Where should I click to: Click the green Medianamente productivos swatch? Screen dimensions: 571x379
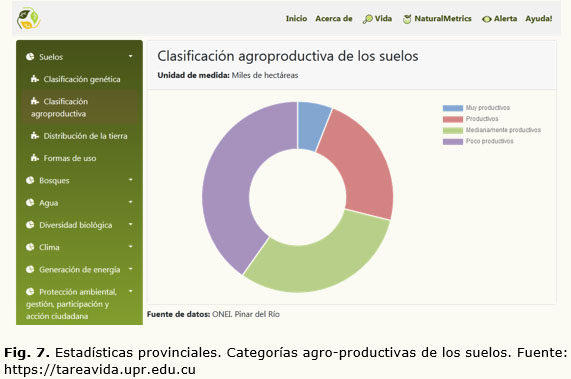453,130
